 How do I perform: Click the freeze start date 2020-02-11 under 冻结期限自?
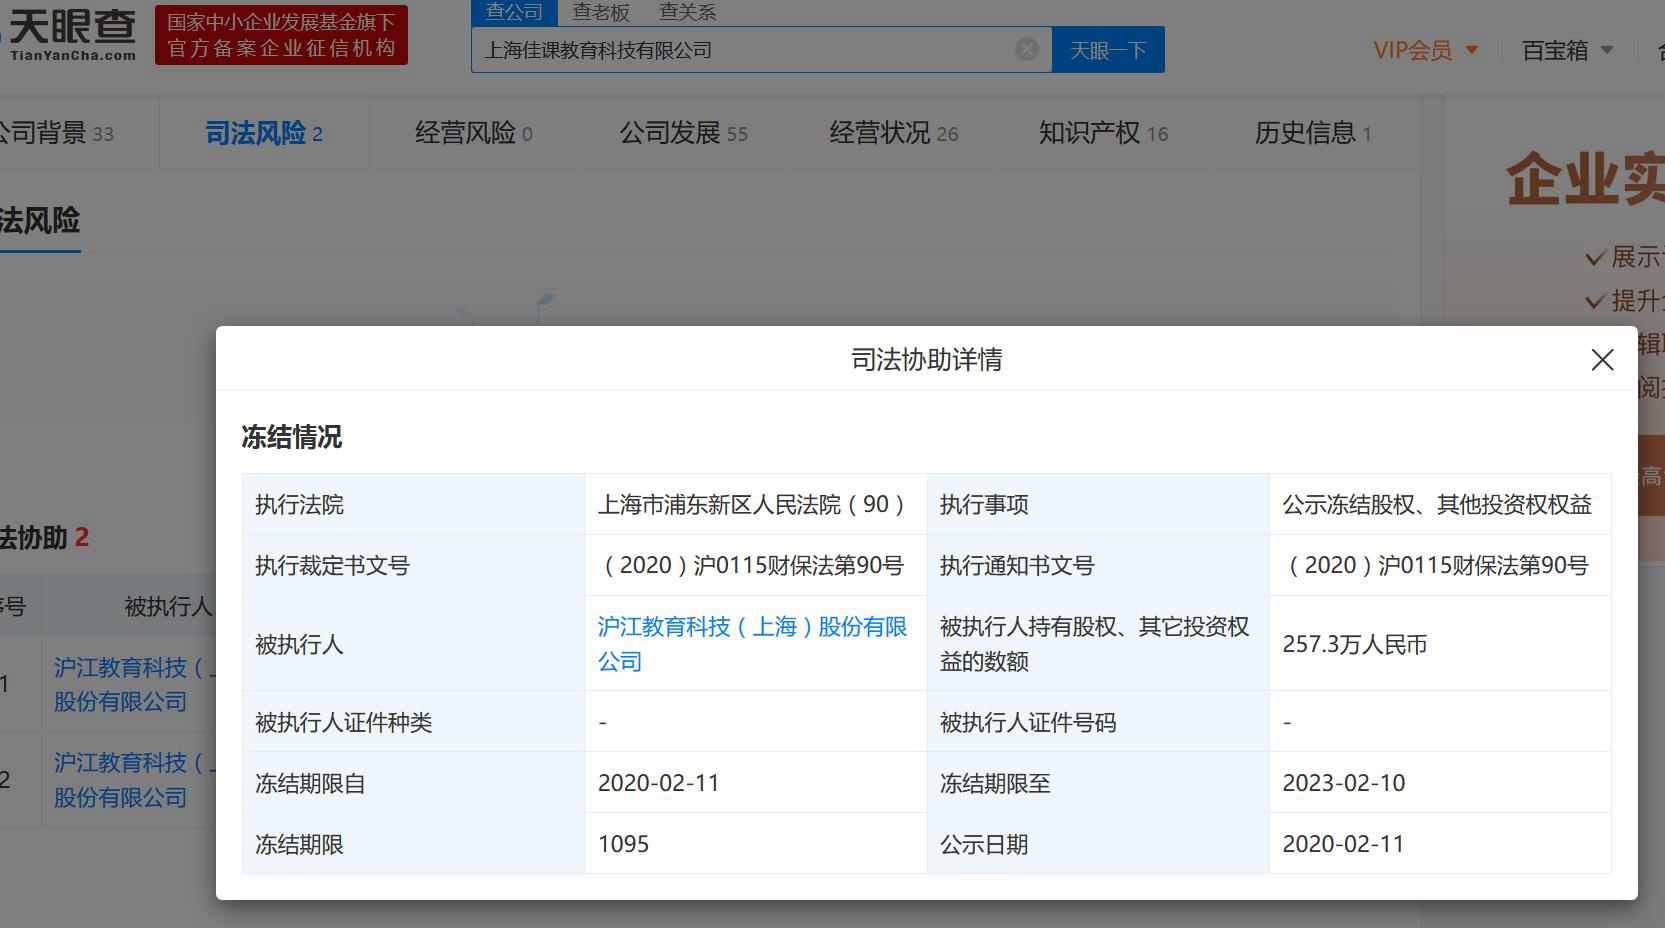(x=659, y=783)
